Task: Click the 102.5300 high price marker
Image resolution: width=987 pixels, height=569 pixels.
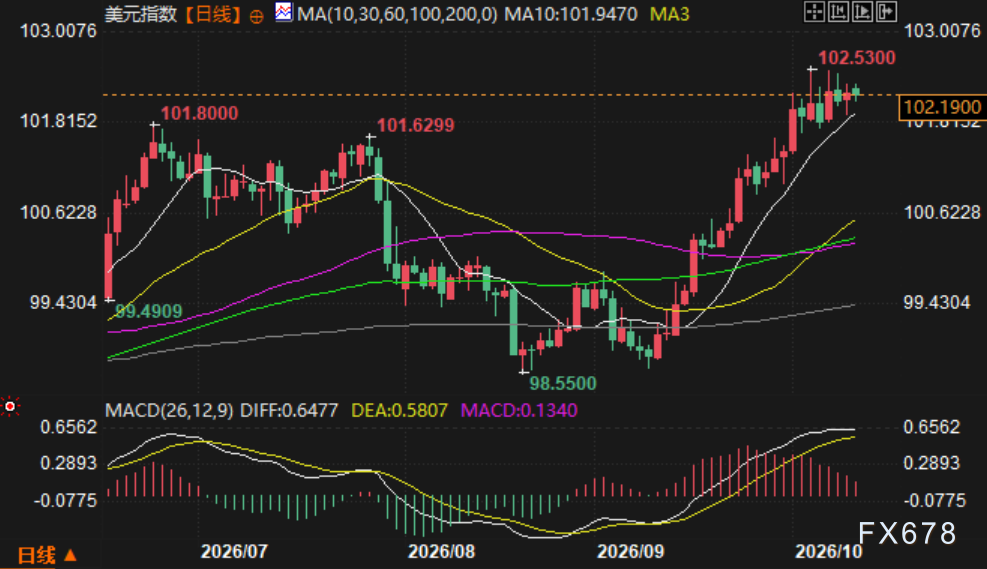Action: [857, 58]
